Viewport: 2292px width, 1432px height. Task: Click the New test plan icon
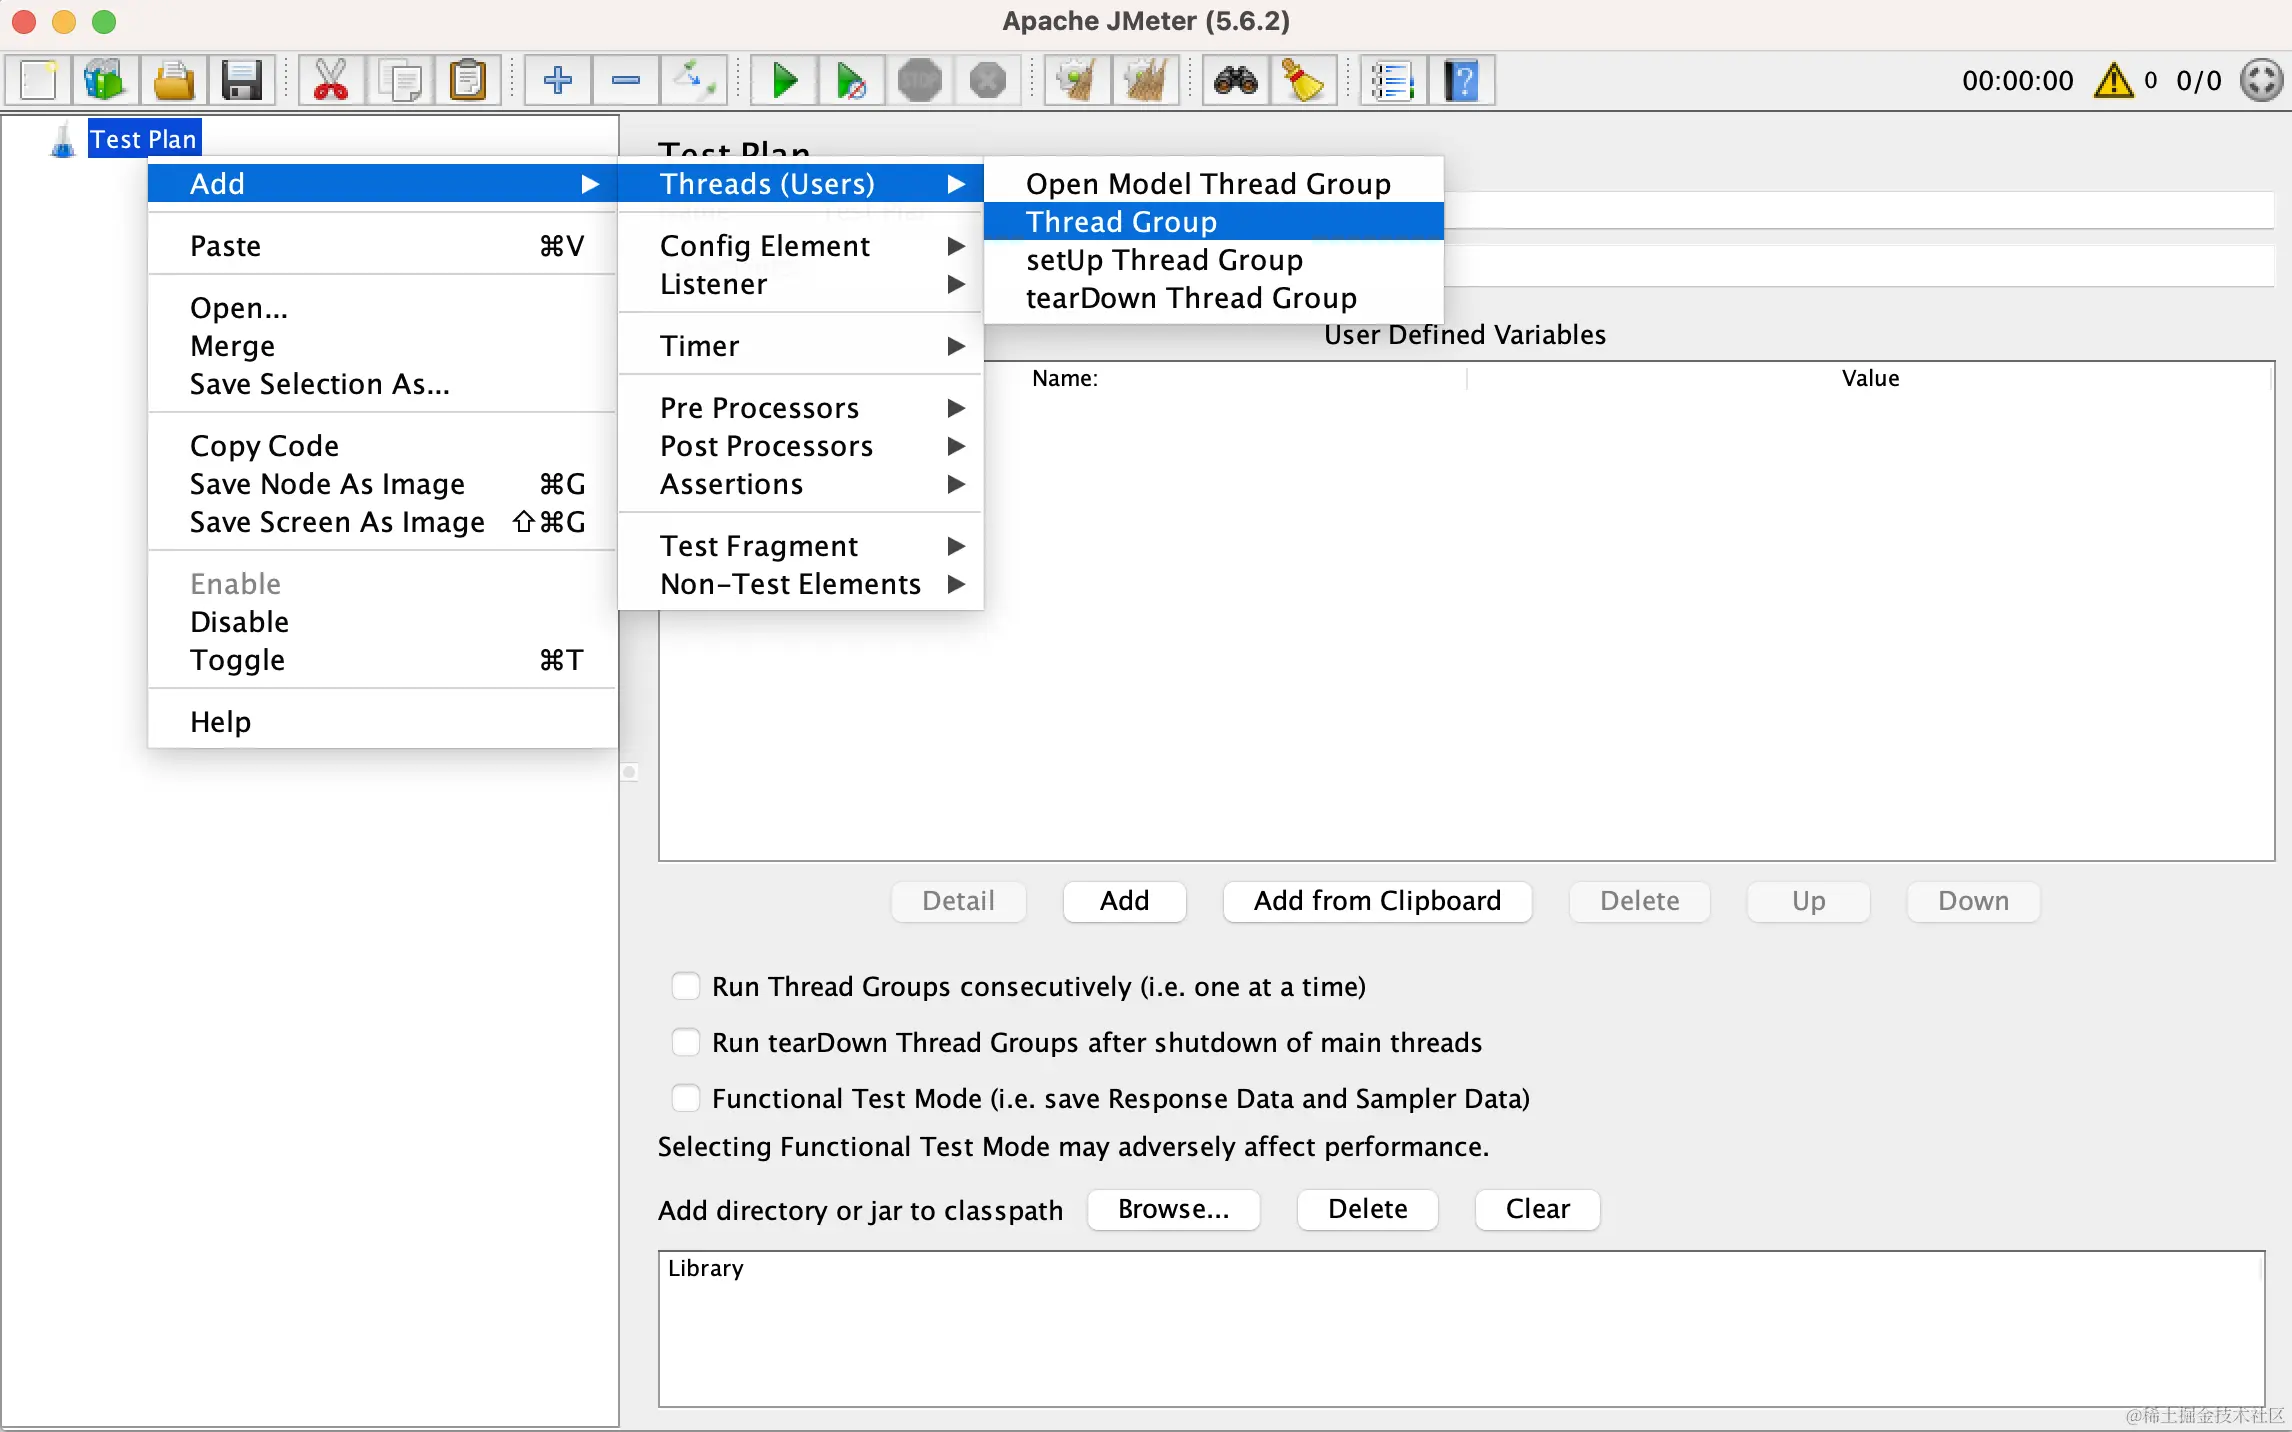pyautogui.click(x=38, y=80)
